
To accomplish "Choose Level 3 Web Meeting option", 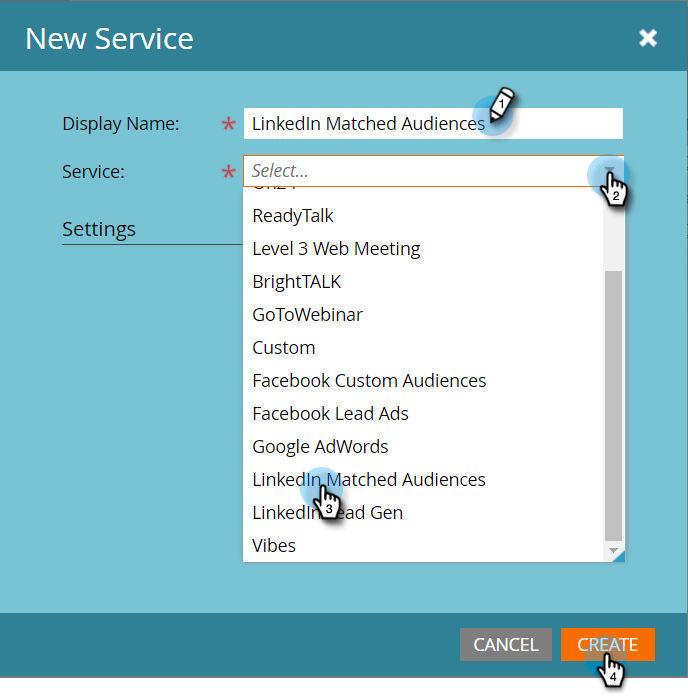I will [424, 249].
